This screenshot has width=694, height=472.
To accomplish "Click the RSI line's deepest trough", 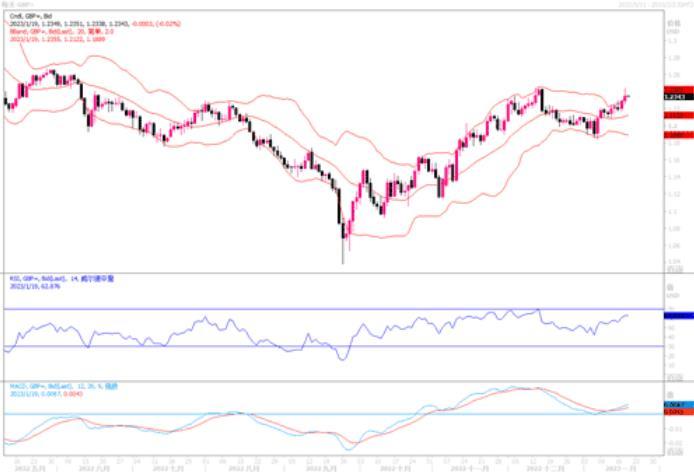I will point(343,358).
